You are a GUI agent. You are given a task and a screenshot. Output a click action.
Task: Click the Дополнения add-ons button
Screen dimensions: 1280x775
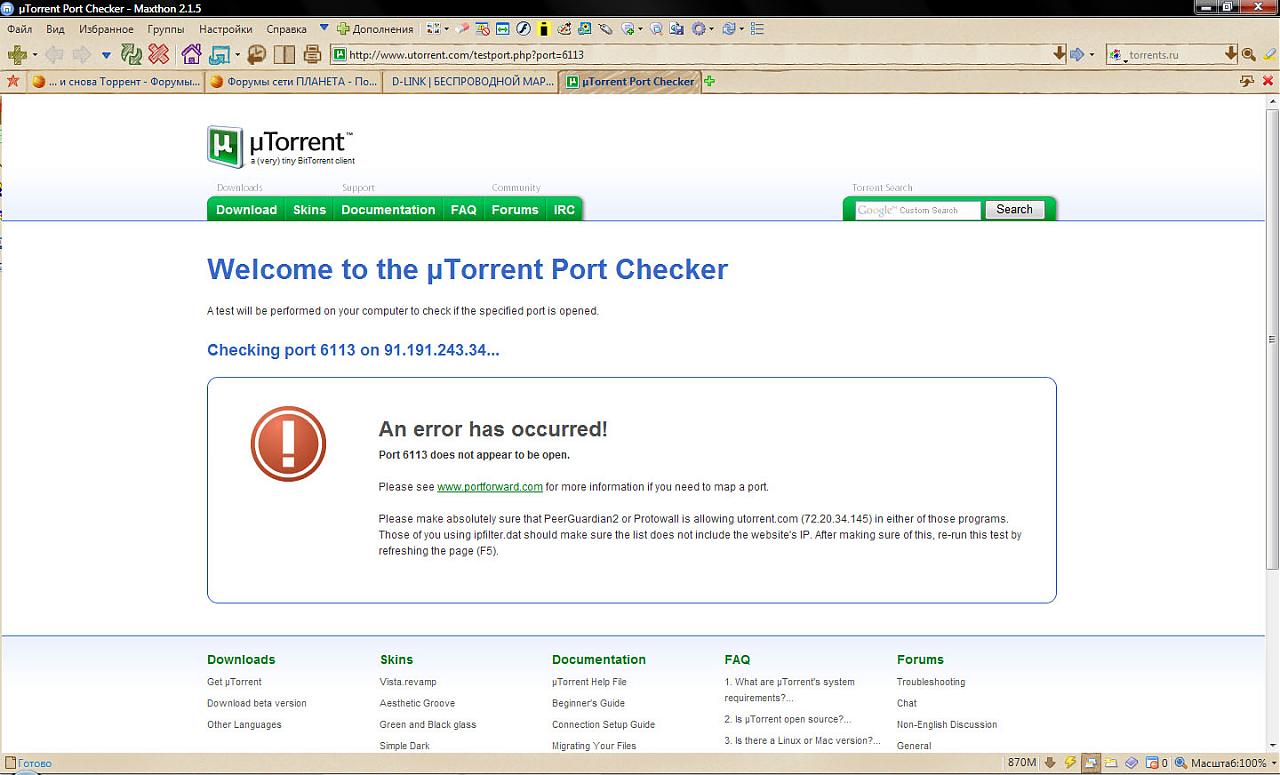(x=375, y=29)
